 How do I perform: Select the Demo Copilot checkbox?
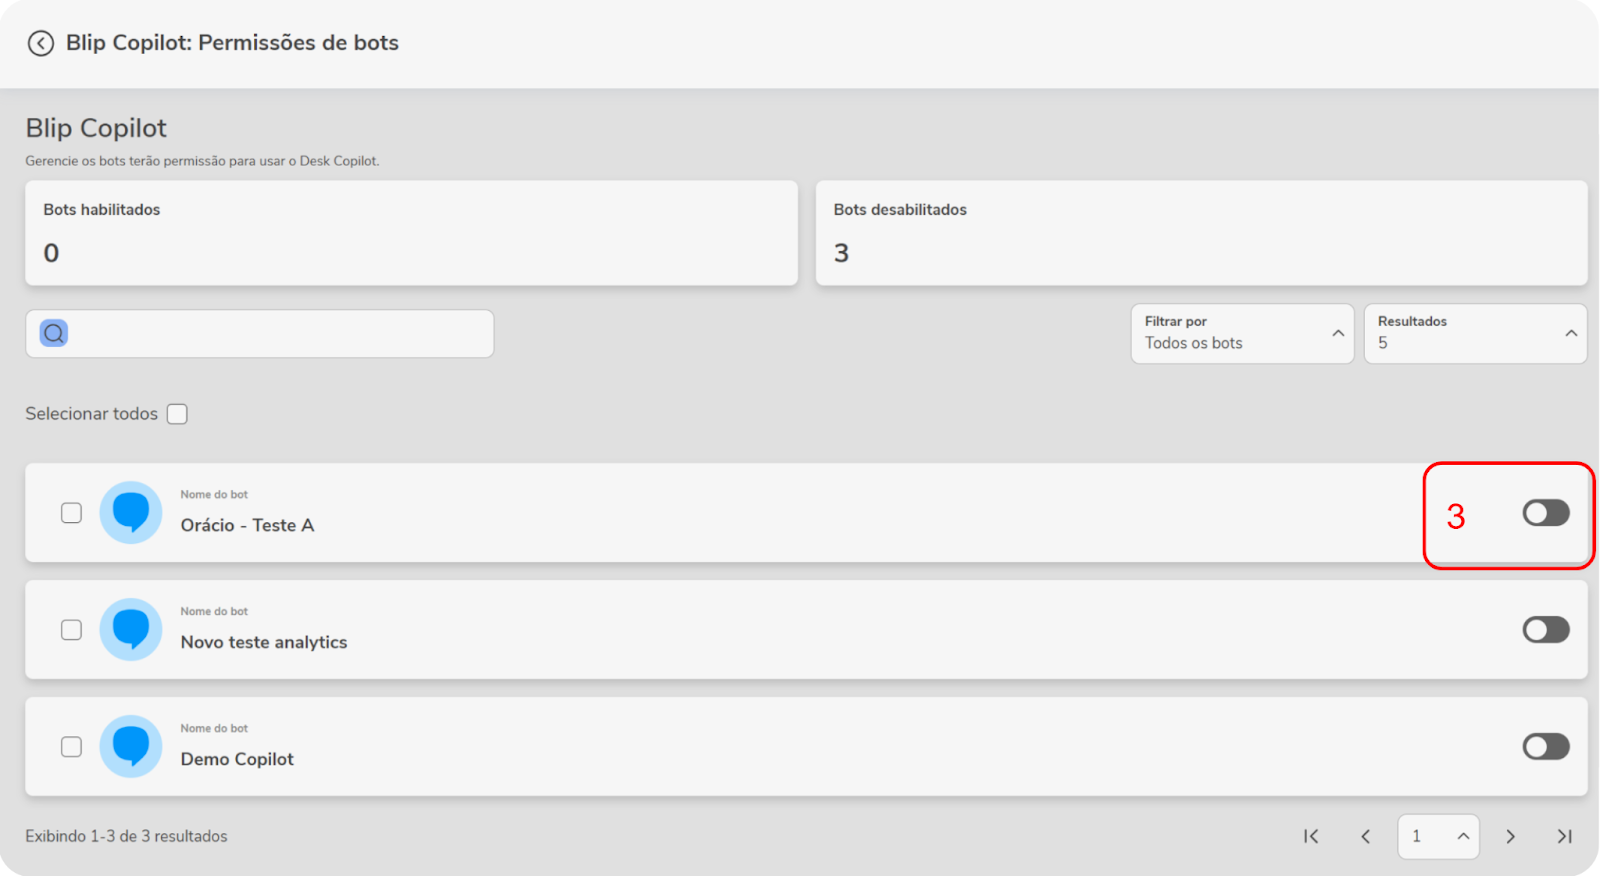(71, 747)
